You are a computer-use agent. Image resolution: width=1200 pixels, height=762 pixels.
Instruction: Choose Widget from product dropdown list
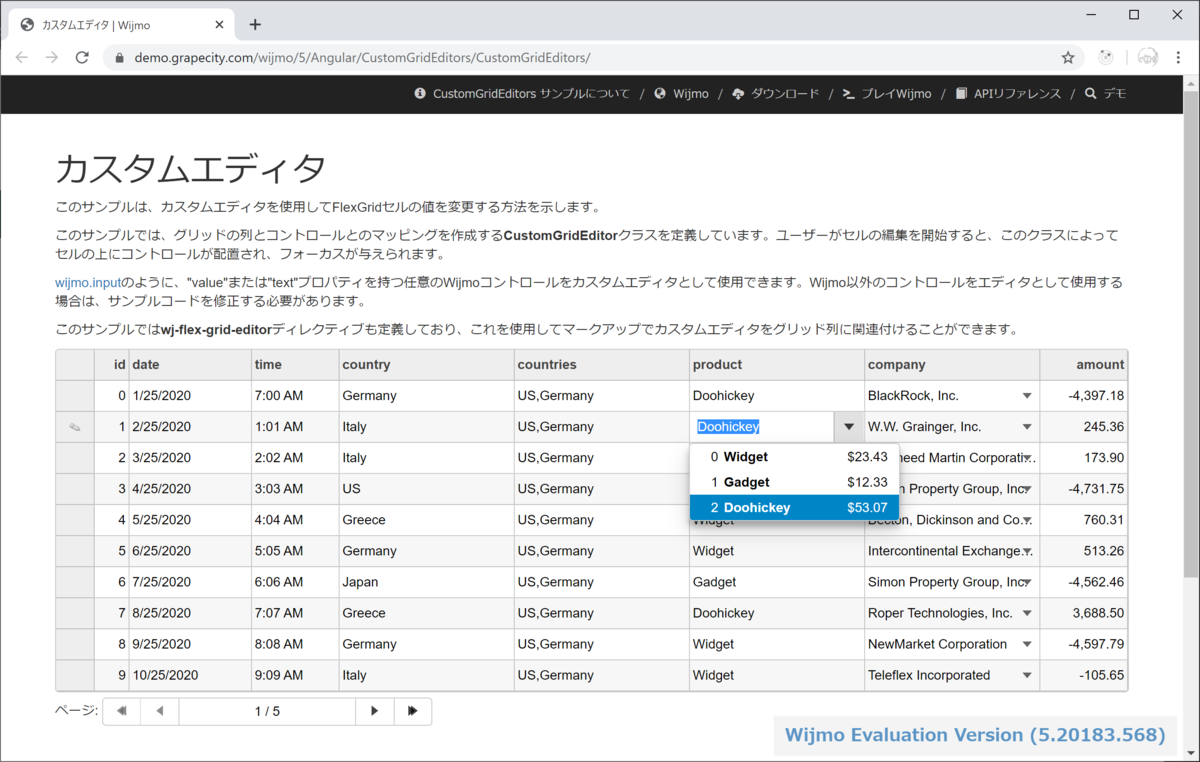pyautogui.click(x=794, y=457)
